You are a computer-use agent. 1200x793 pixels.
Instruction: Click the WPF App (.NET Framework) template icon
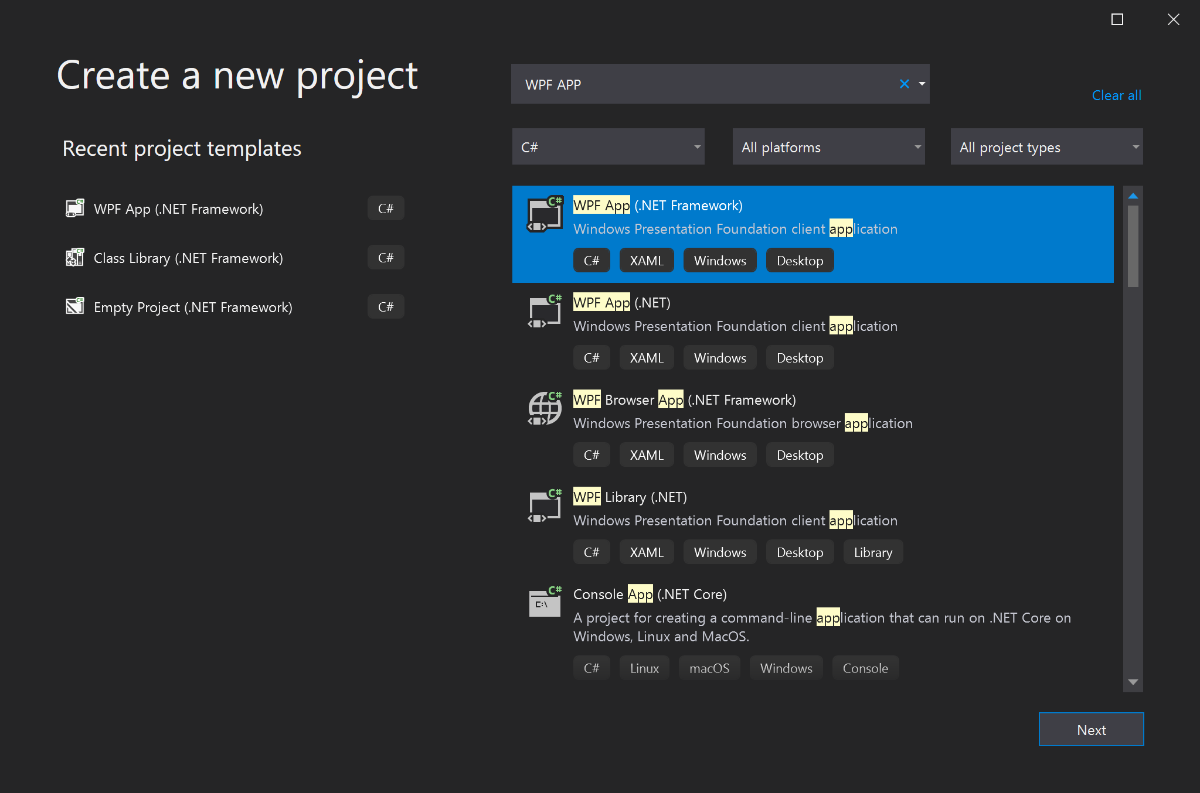click(x=545, y=214)
